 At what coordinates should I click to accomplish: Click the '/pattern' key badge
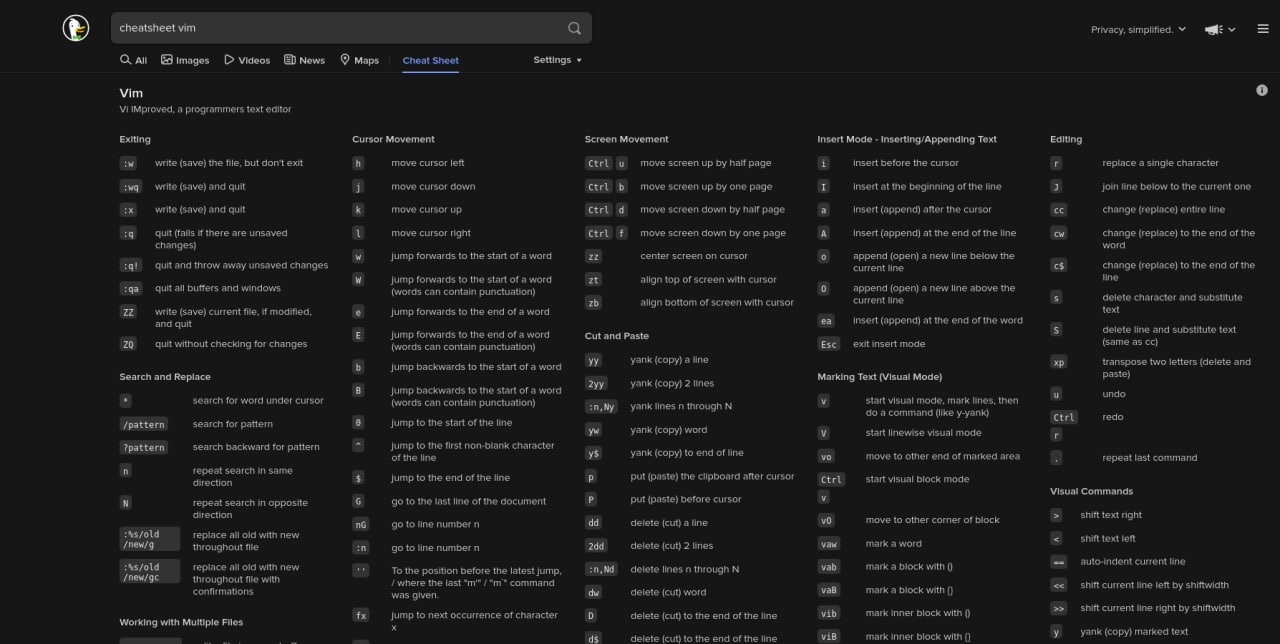coord(143,424)
